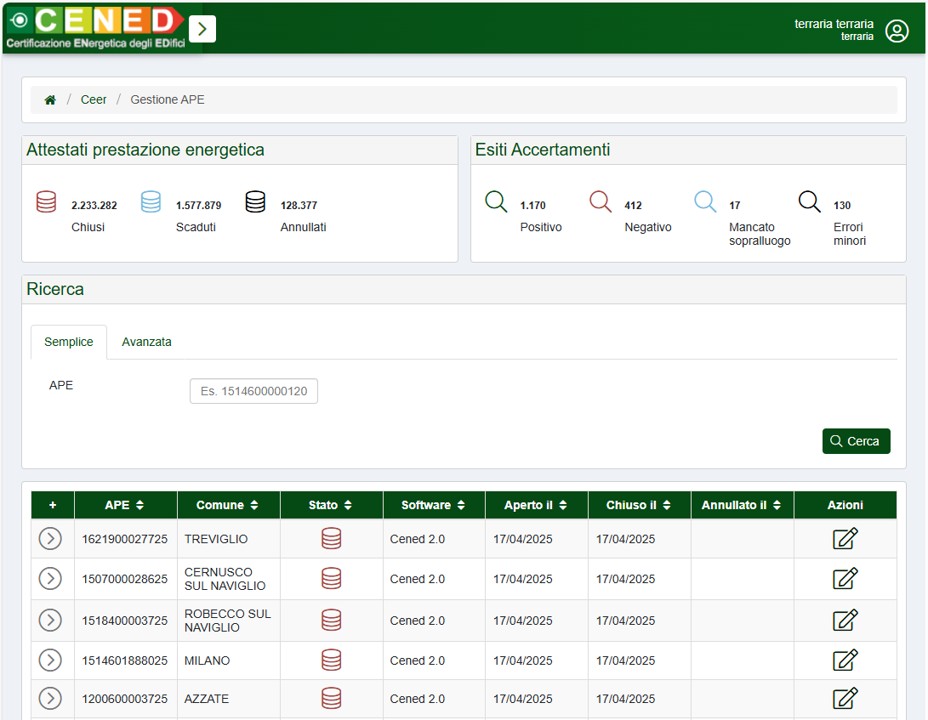Viewport: 928px width, 720px height.
Task: Sort the table by Software column
Action: [434, 505]
